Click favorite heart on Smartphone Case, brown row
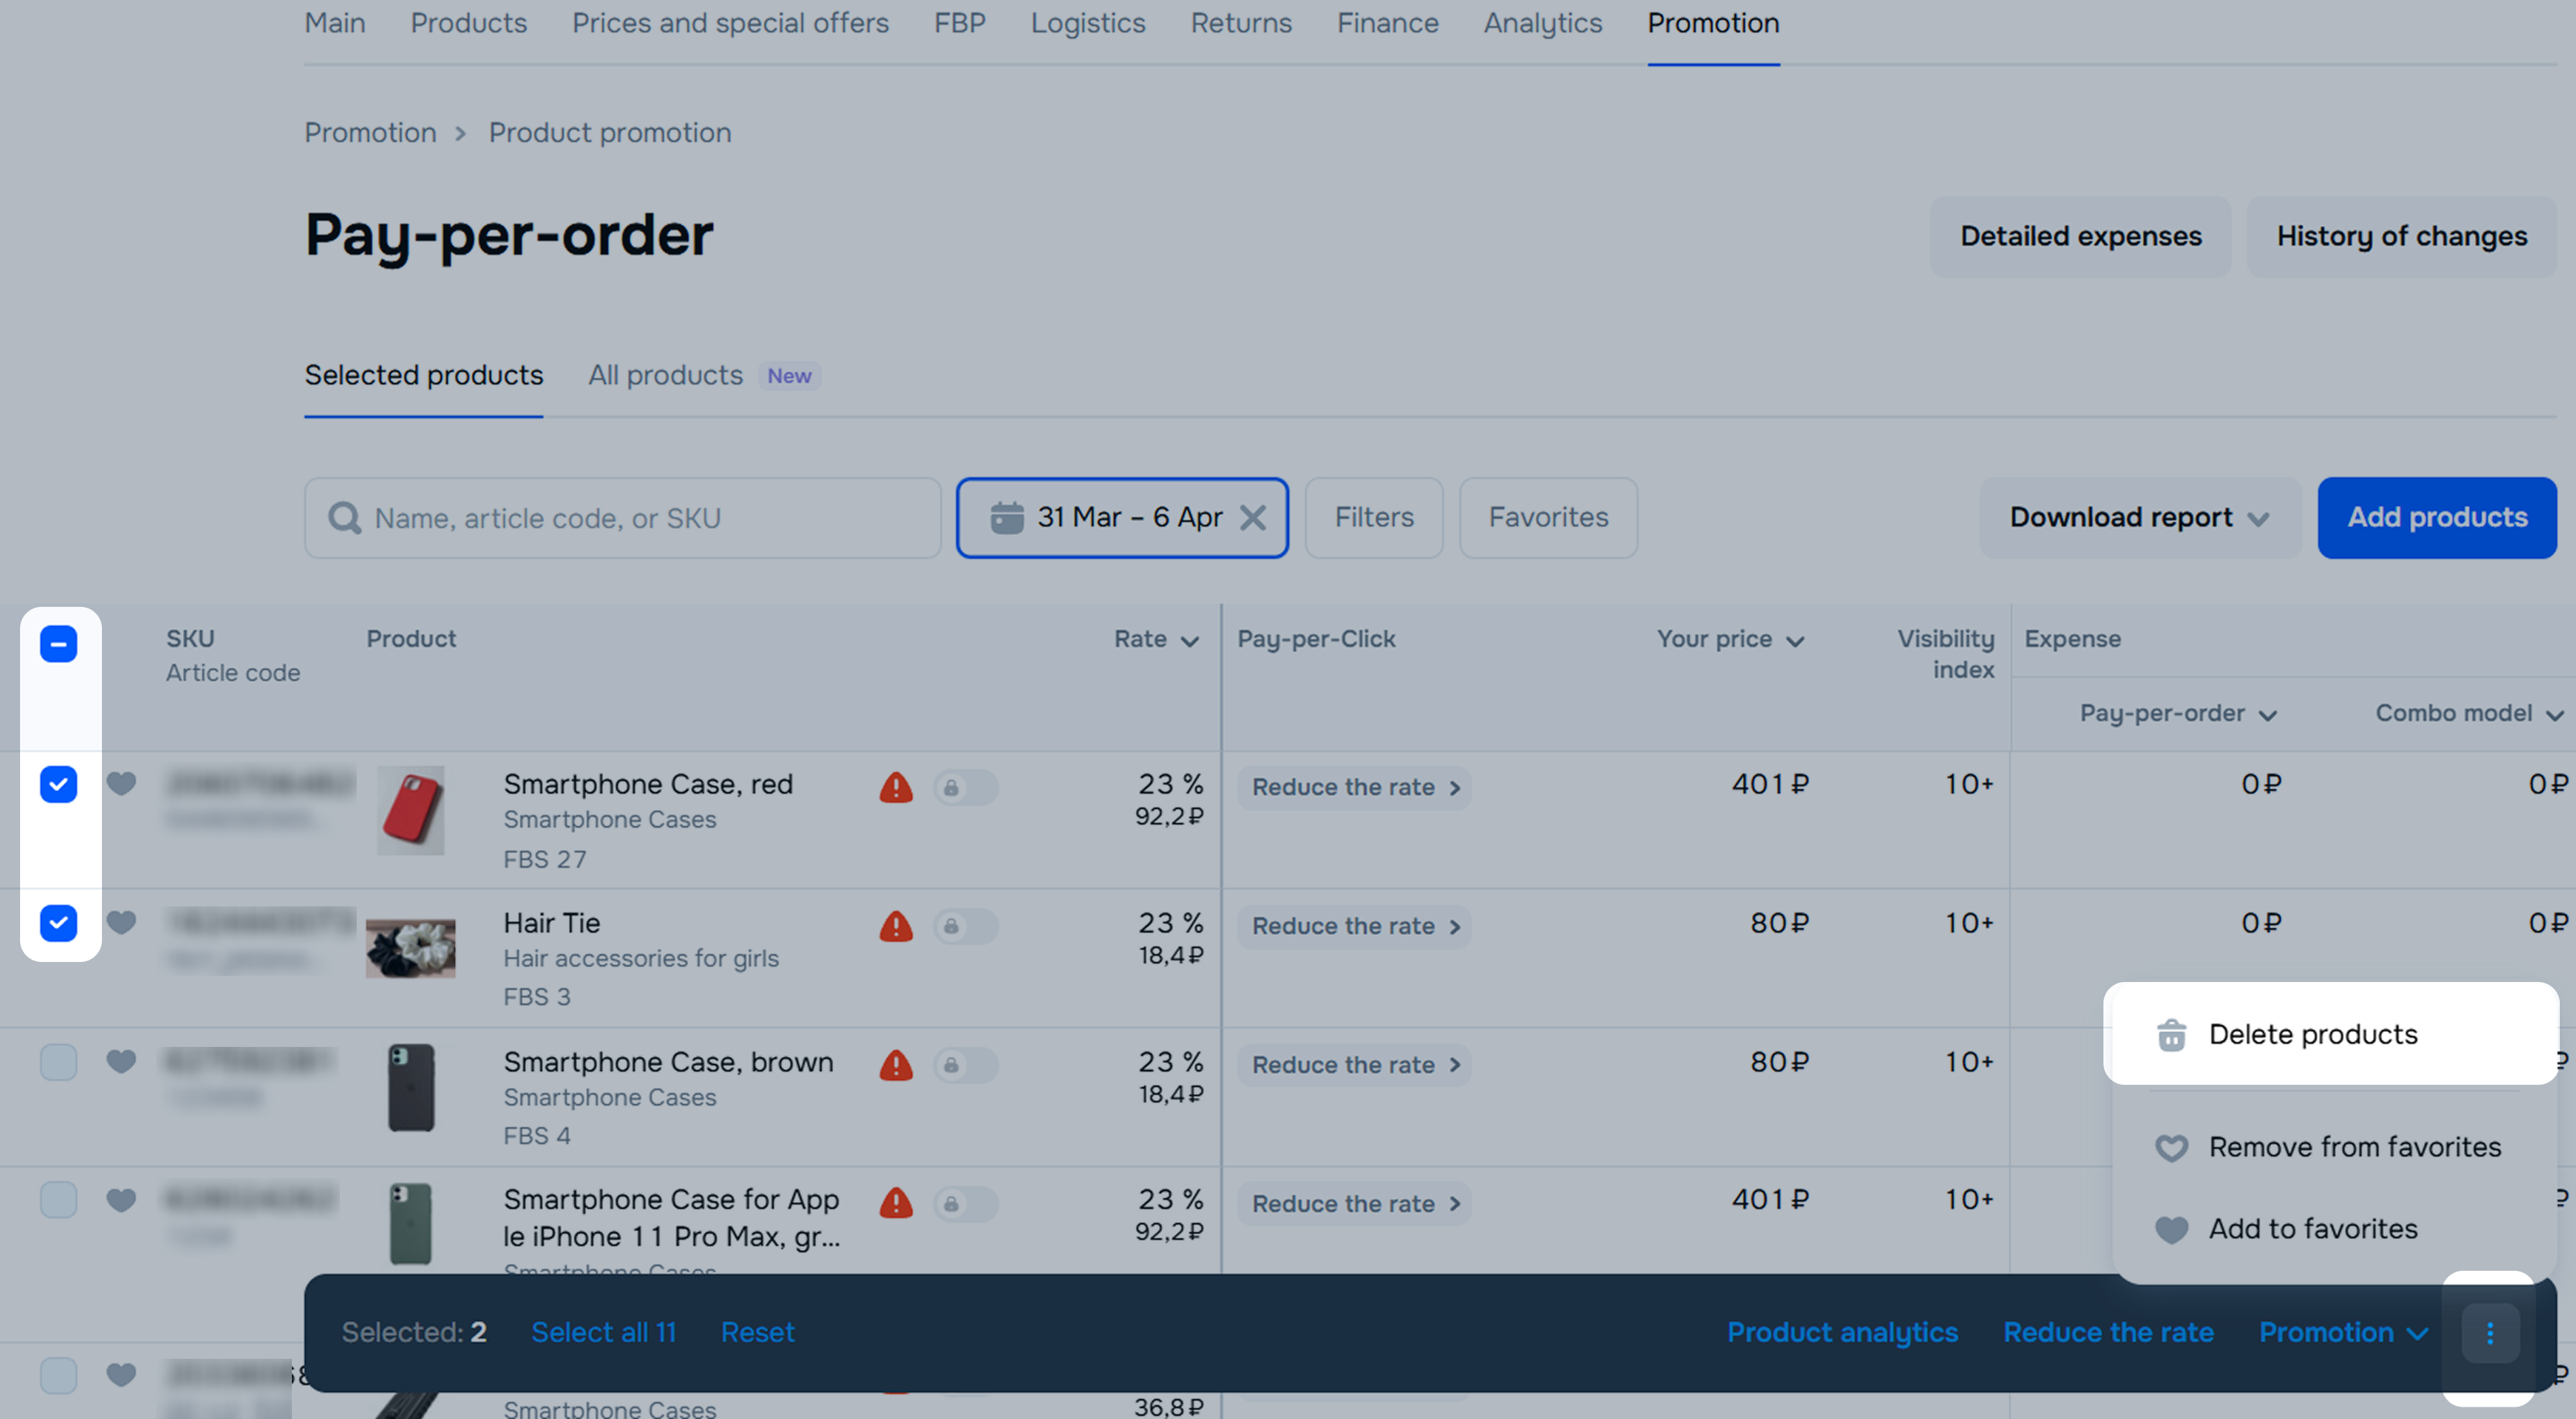 pyautogui.click(x=121, y=1061)
